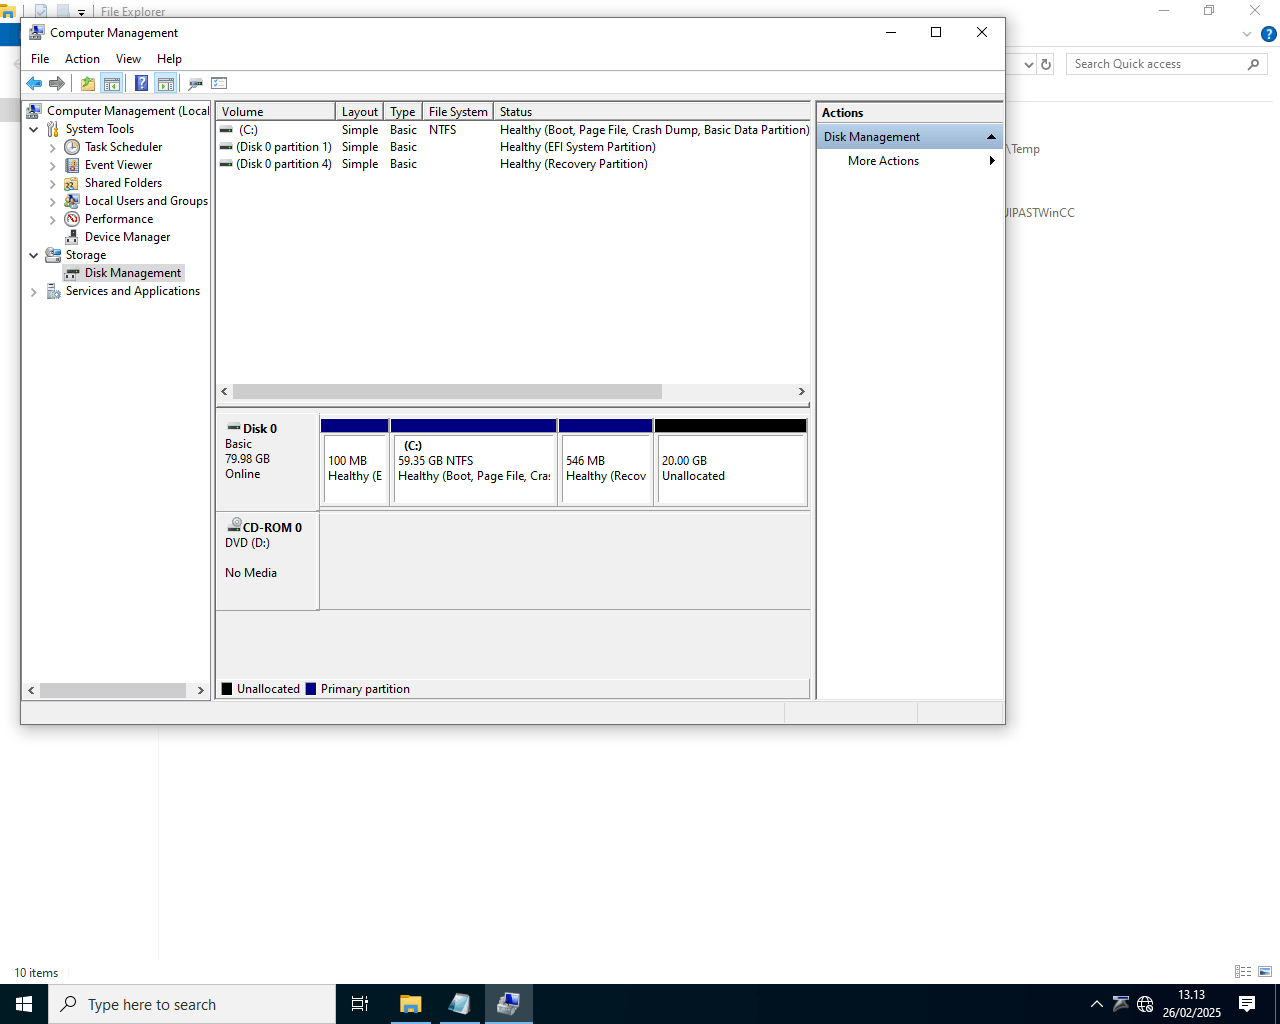This screenshot has width=1280, height=1024.
Task: Click the refresh button in File Explorer
Action: pos(1046,64)
